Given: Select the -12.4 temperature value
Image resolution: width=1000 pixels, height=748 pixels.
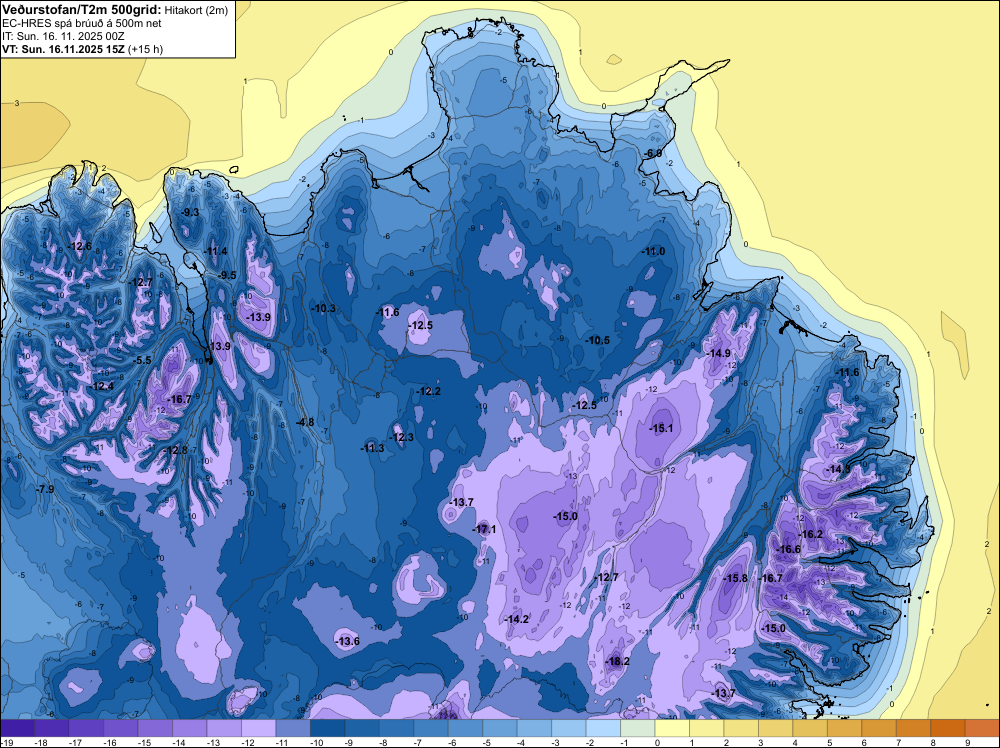Looking at the screenshot, I should click(x=101, y=386).
